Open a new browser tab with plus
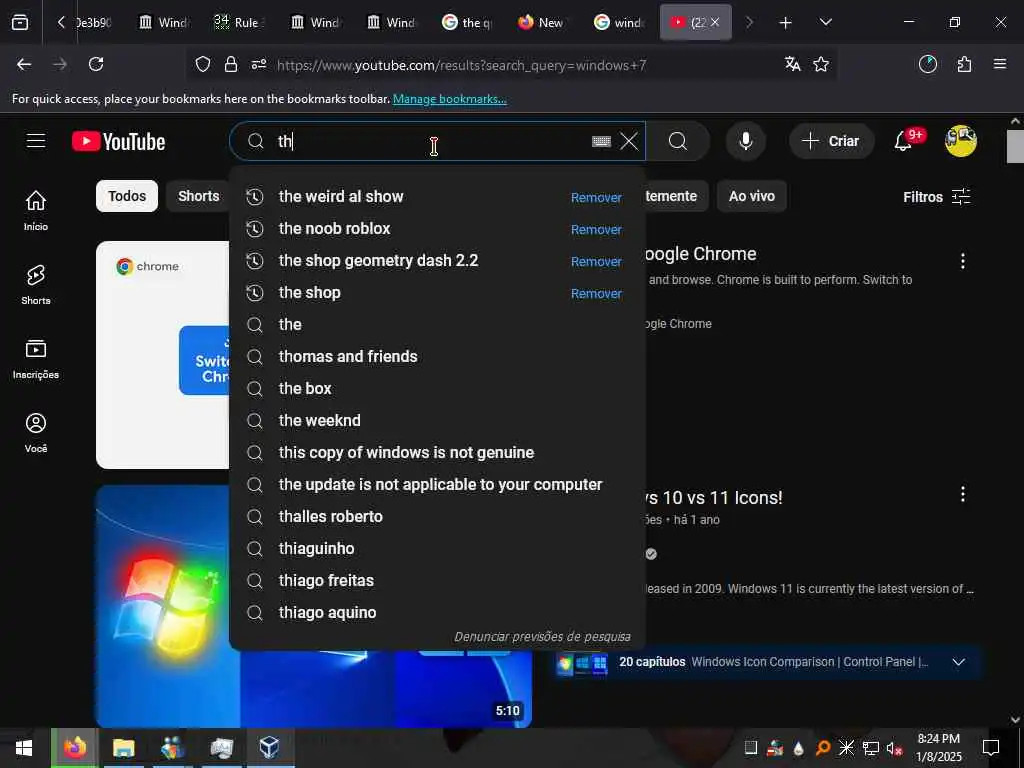This screenshot has width=1024, height=768. pyautogui.click(x=786, y=23)
